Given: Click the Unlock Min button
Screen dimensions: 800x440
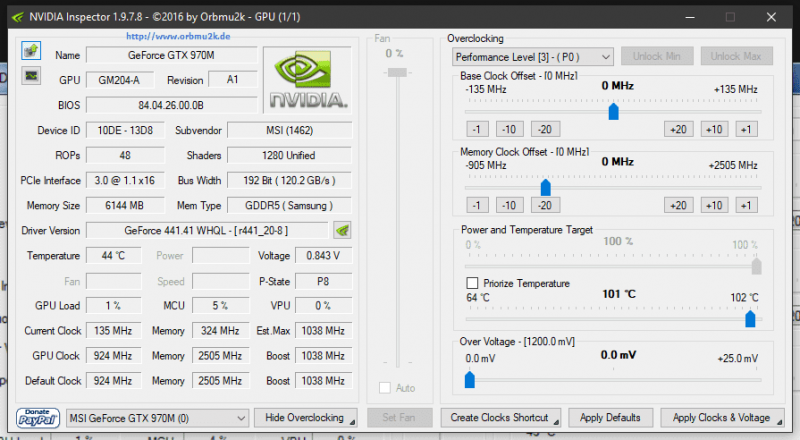Looking at the screenshot, I should click(657, 56).
